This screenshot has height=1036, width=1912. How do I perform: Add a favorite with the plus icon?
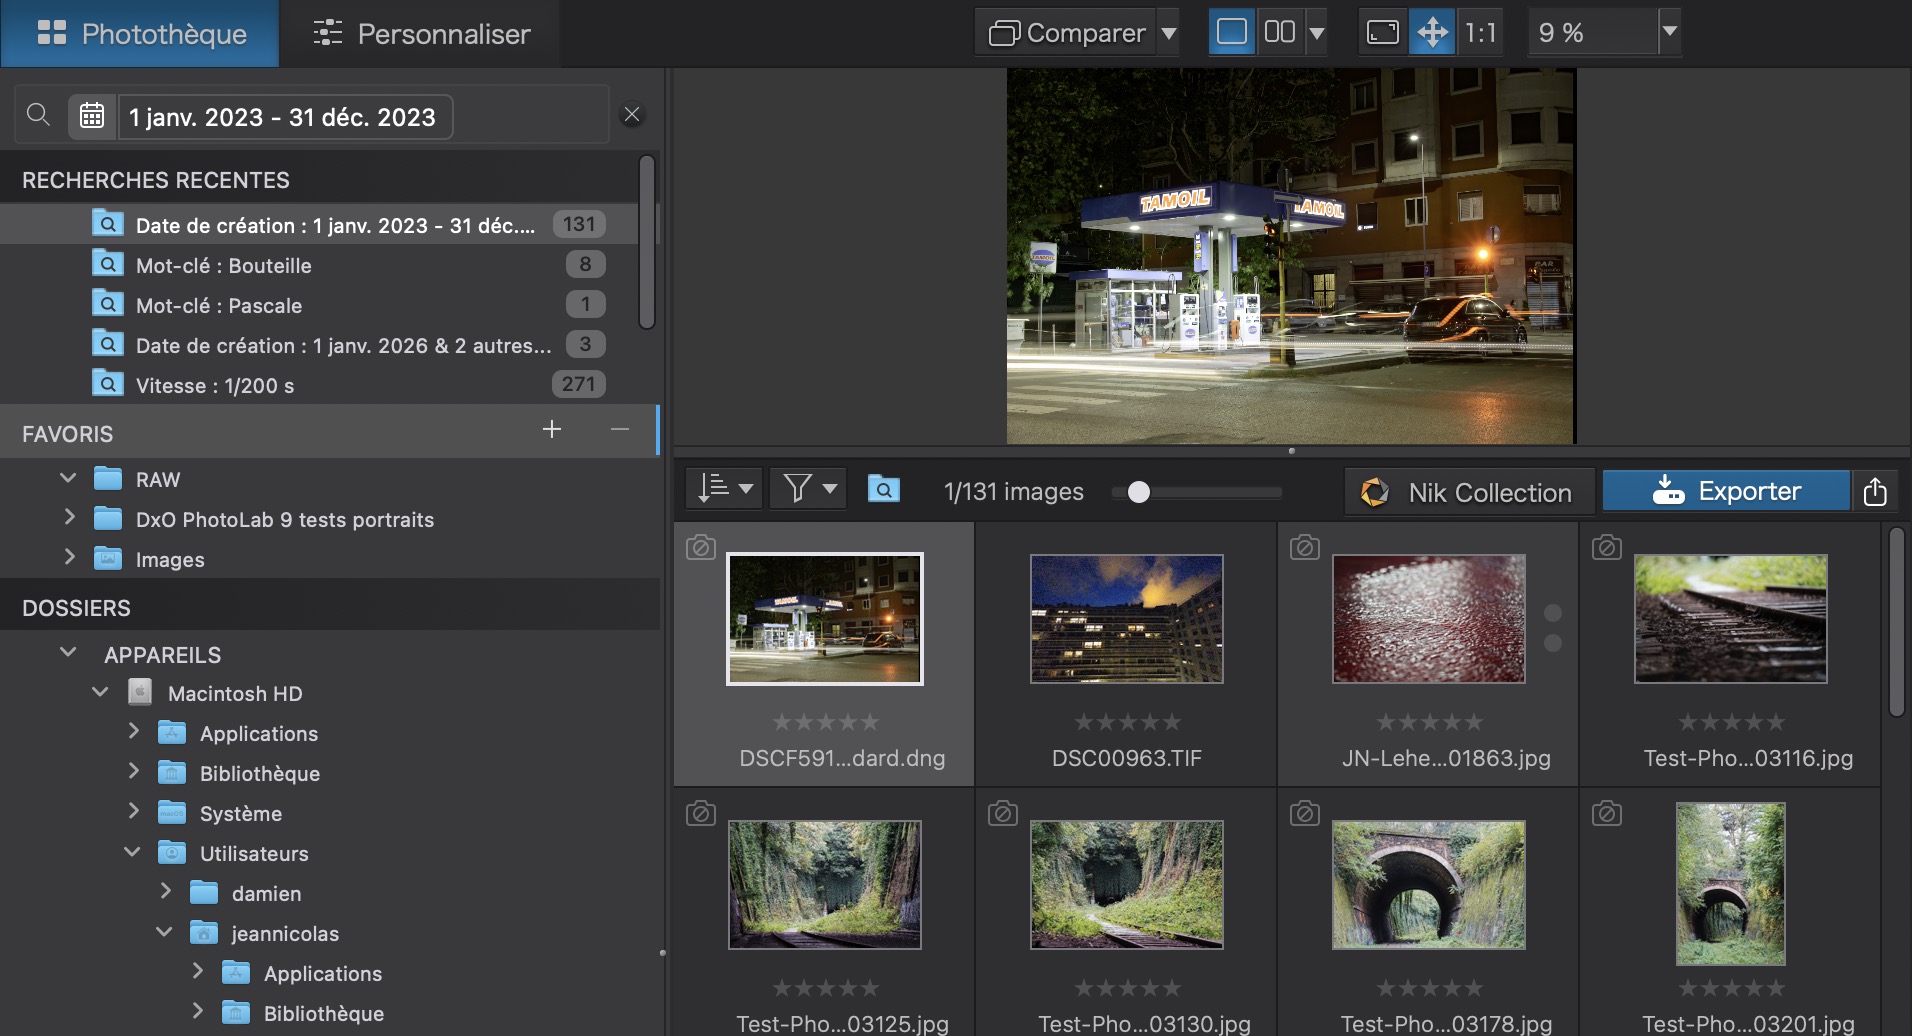click(x=551, y=430)
